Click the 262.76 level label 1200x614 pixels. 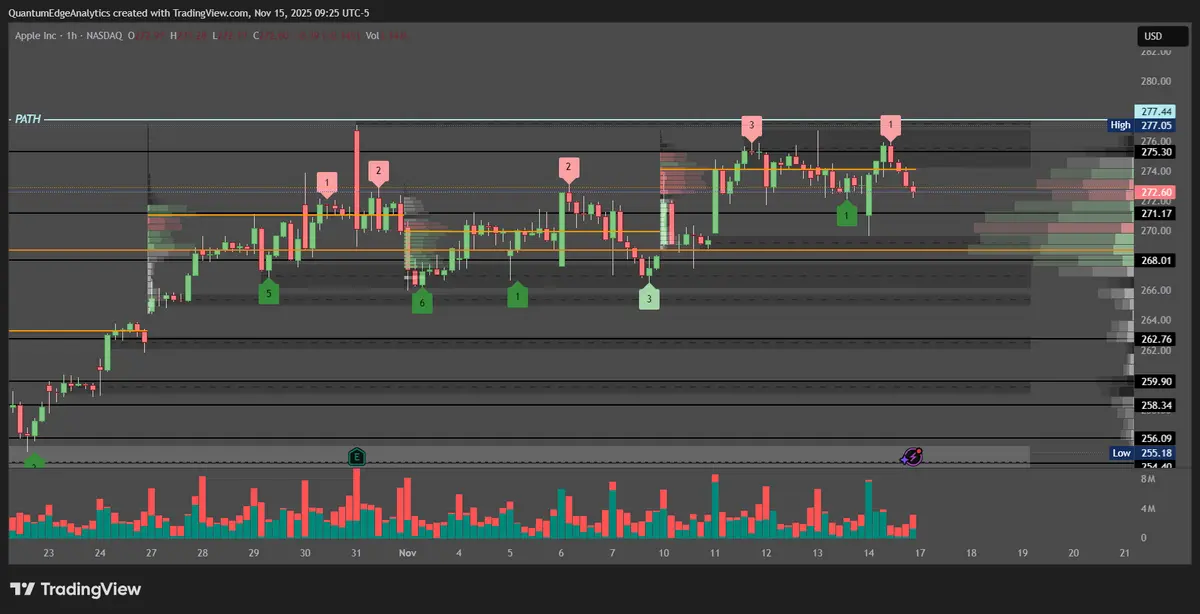(x=1155, y=339)
